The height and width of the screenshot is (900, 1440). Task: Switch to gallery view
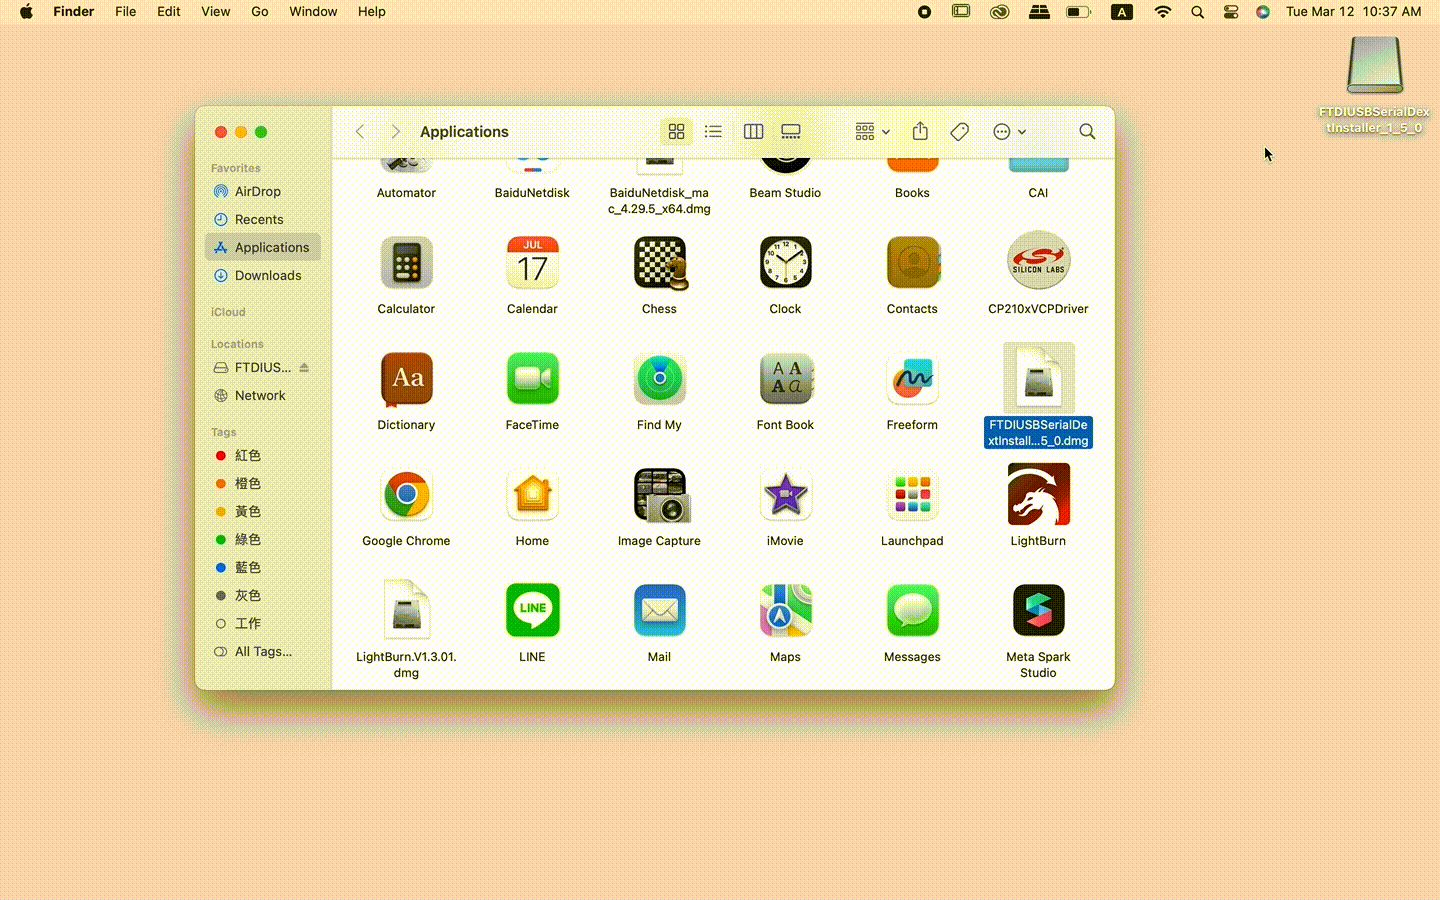click(791, 132)
